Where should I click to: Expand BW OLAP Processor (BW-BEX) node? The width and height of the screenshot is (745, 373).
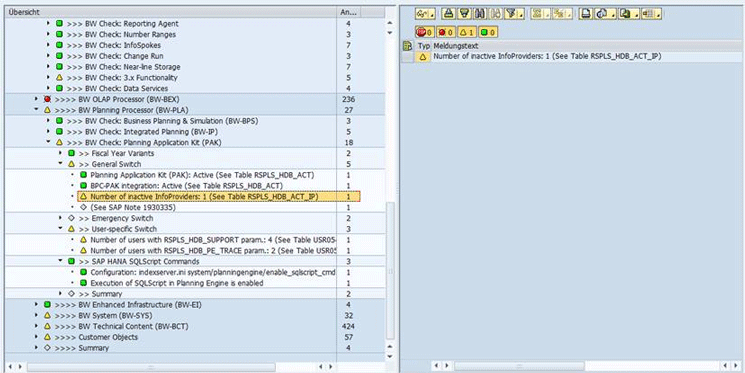click(x=37, y=99)
